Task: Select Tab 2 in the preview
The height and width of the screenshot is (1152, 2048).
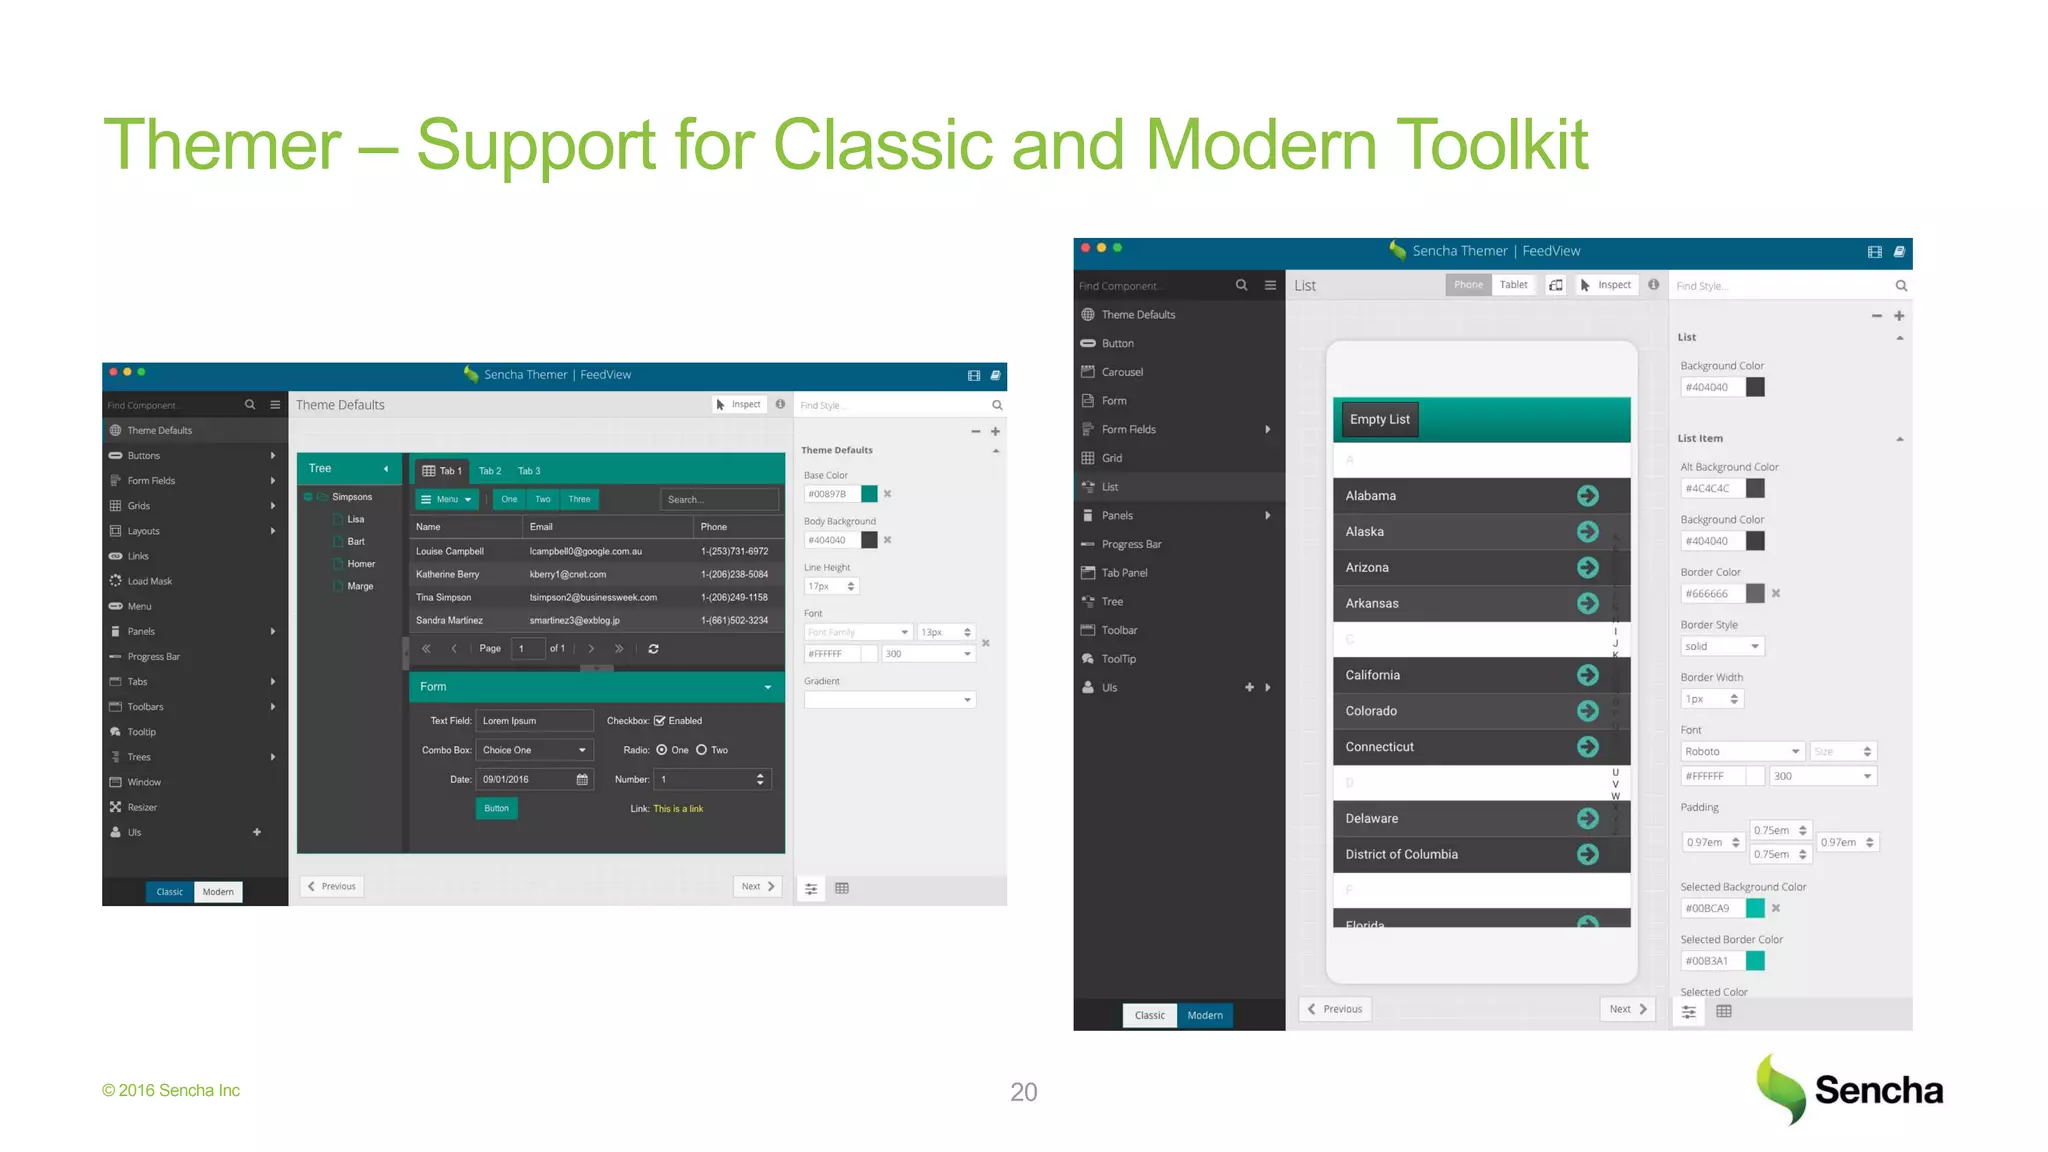Action: coord(490,471)
